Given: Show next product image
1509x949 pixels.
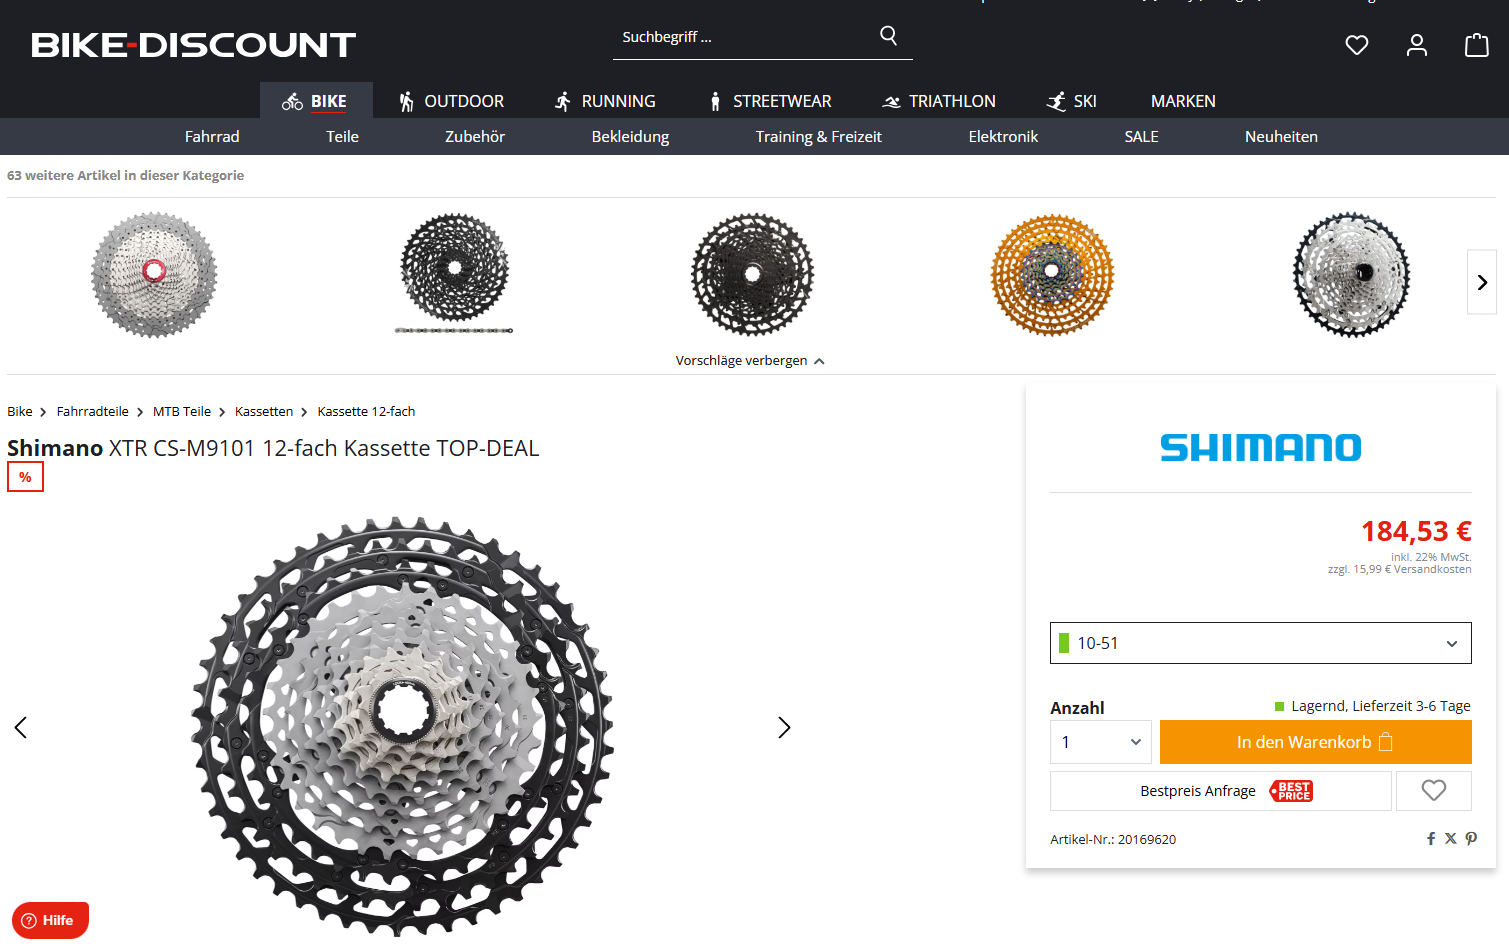Looking at the screenshot, I should coord(784,728).
